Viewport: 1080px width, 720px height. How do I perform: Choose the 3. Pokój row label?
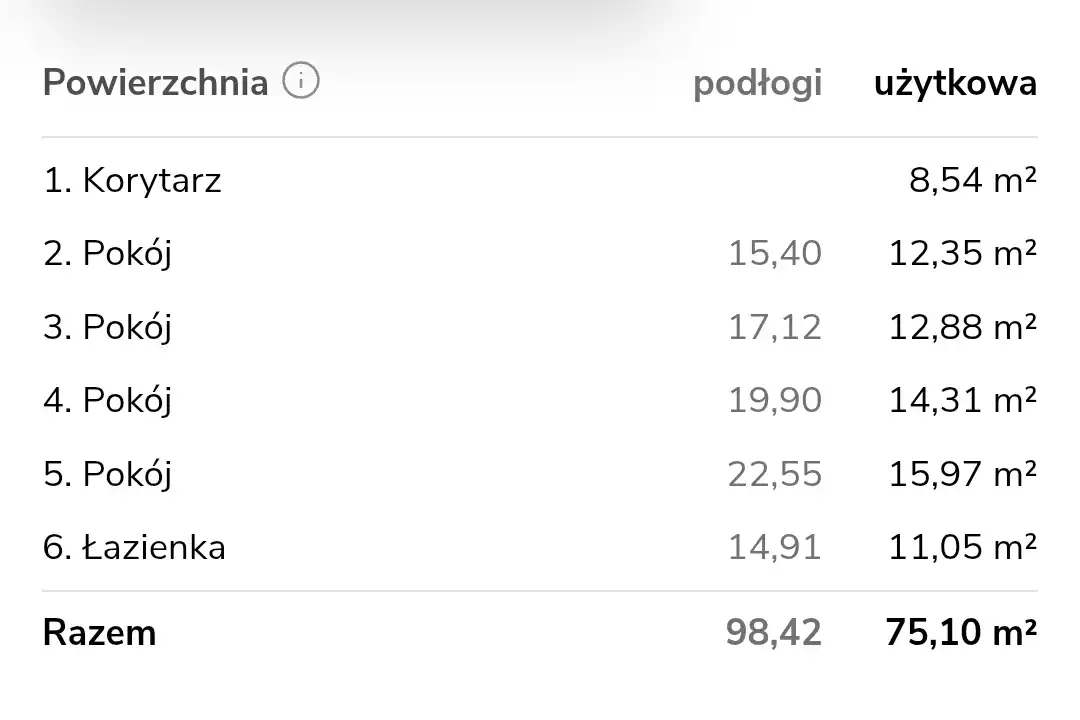(x=107, y=327)
